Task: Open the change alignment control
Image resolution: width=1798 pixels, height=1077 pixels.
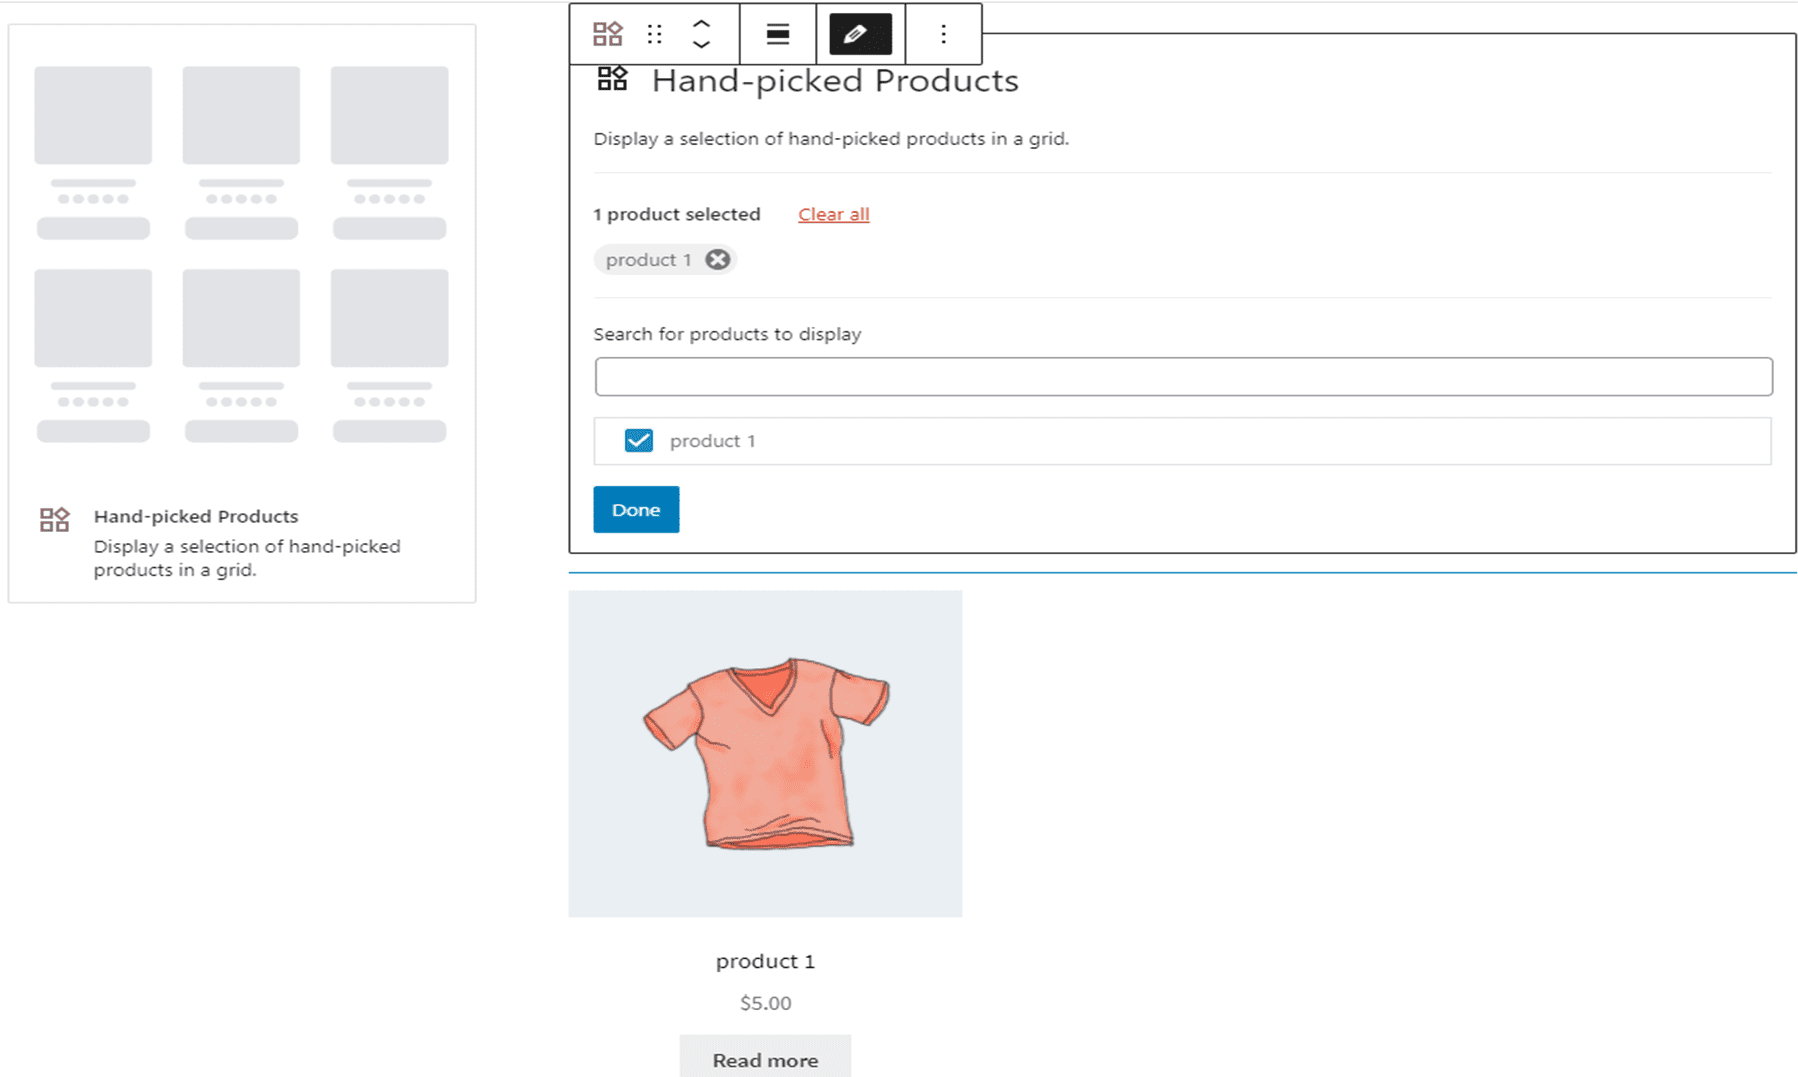Action: tap(777, 34)
